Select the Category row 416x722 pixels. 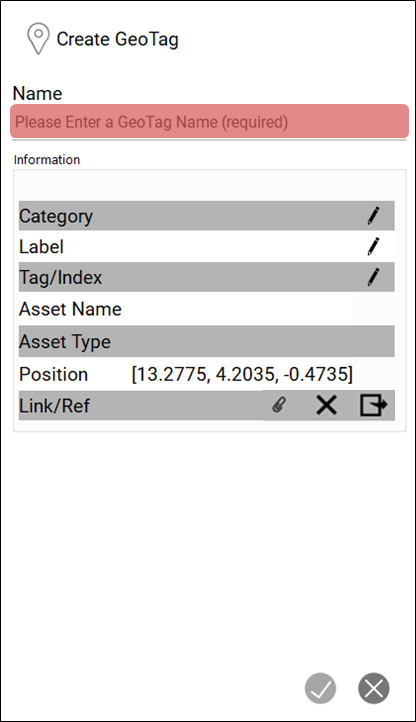[x=206, y=215]
